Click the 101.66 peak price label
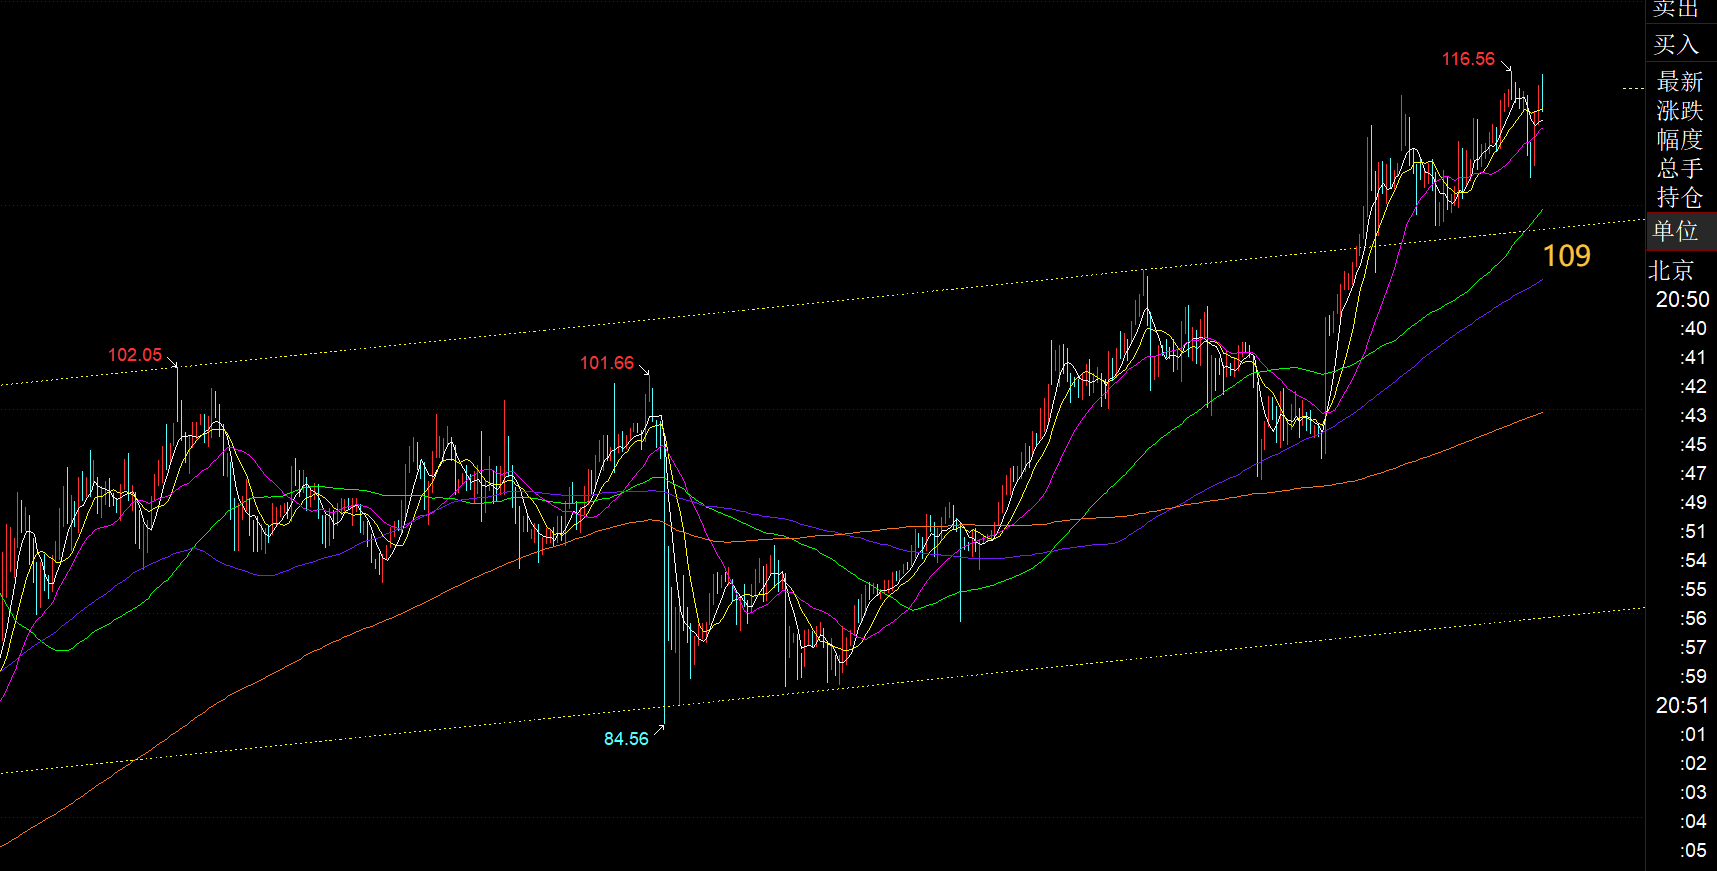This screenshot has width=1717, height=871. pos(607,363)
